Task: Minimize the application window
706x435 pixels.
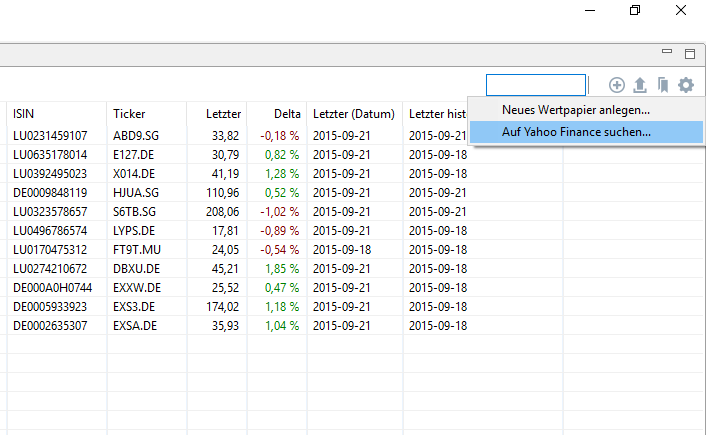Action: click(x=588, y=11)
